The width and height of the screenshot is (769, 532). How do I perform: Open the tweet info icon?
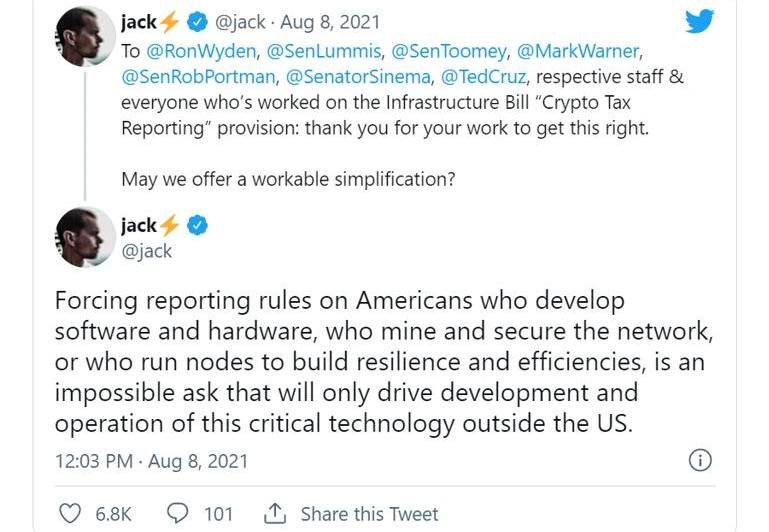click(701, 461)
